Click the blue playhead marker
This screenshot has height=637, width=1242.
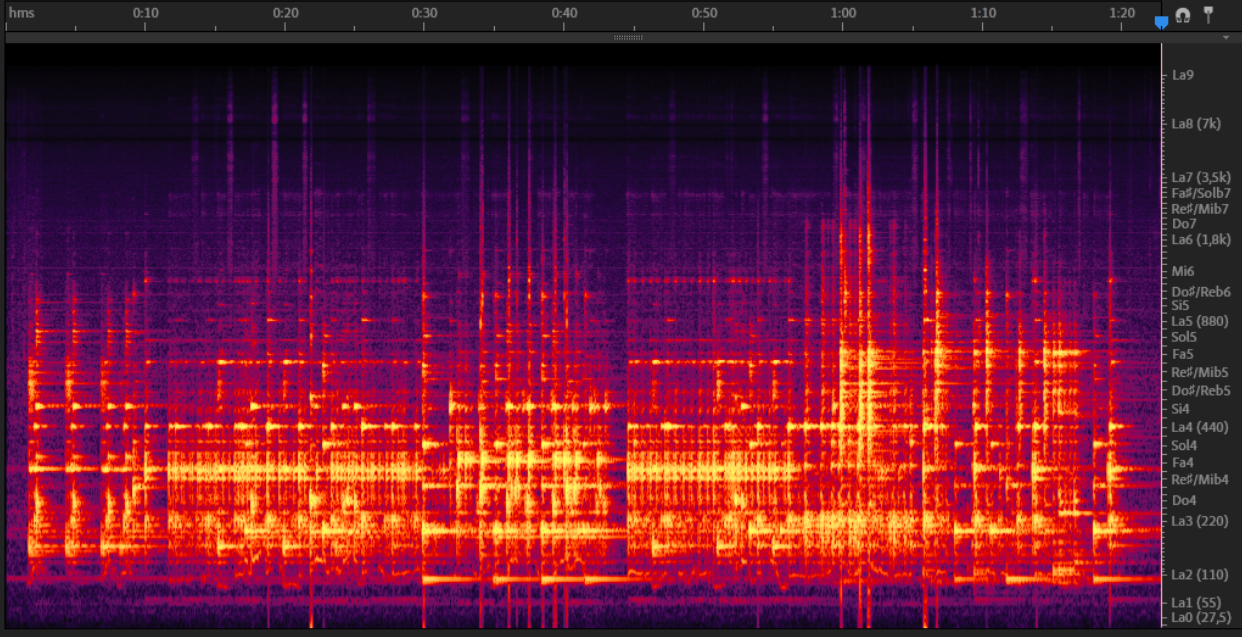1161,22
